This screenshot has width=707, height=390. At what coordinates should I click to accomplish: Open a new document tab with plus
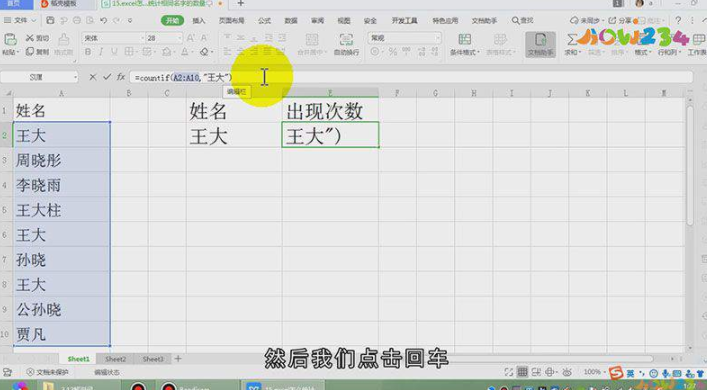(241, 4)
